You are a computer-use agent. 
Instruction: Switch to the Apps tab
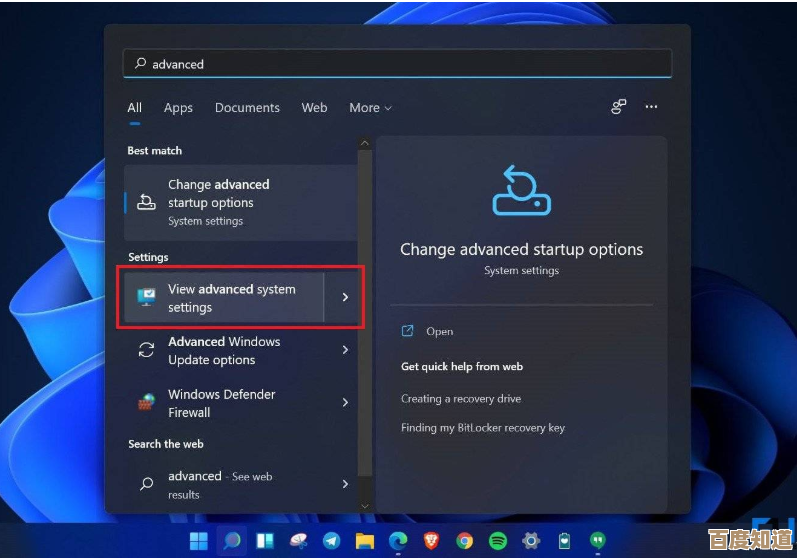pyautogui.click(x=178, y=108)
